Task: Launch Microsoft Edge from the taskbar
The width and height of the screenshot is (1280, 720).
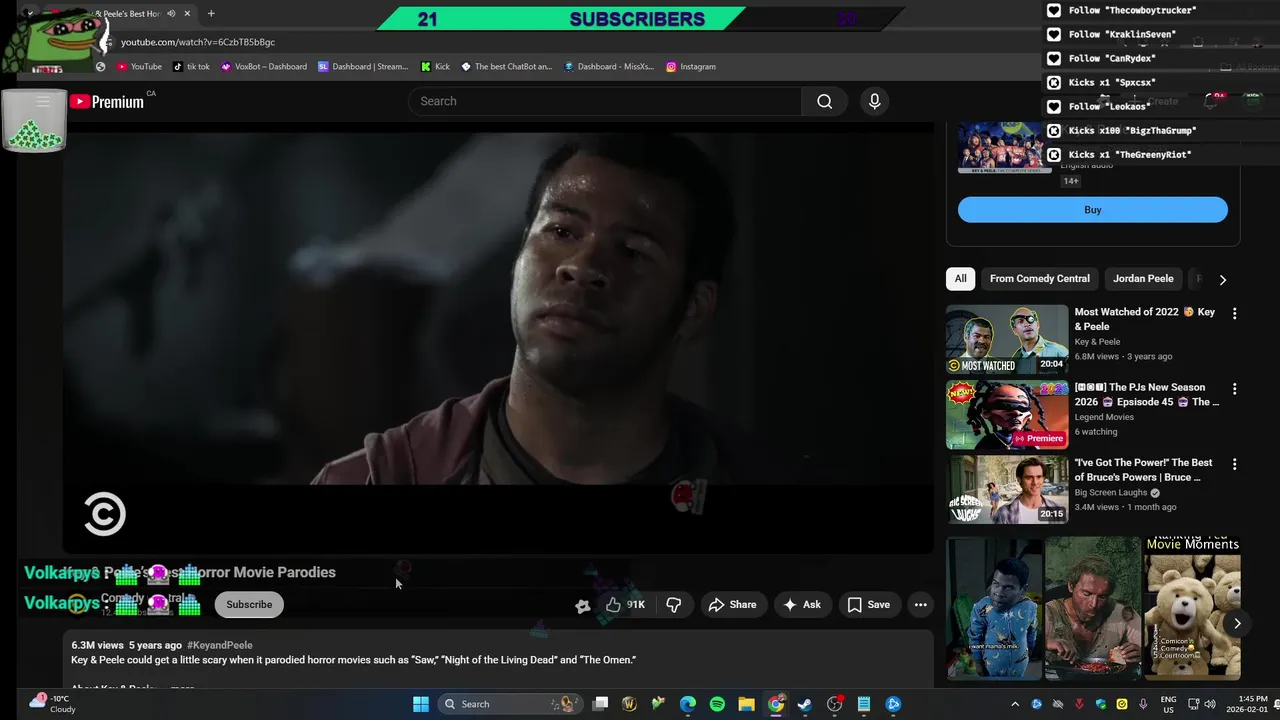Action: click(688, 704)
